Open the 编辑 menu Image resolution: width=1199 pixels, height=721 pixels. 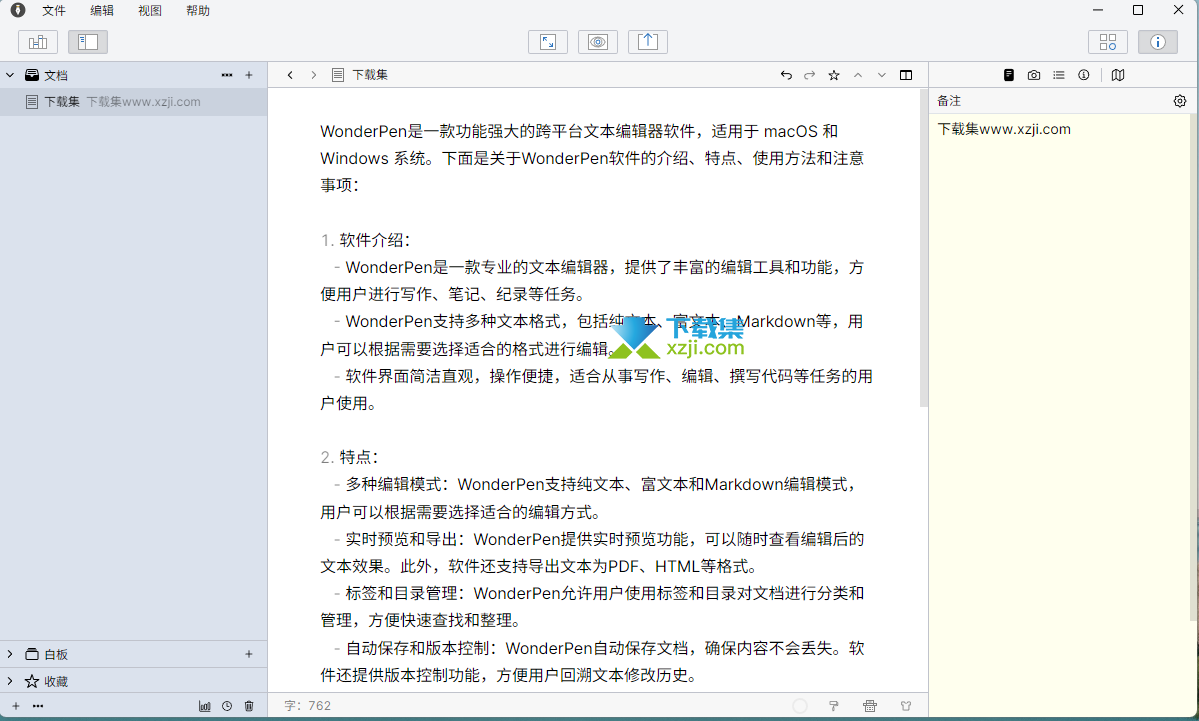coord(102,11)
